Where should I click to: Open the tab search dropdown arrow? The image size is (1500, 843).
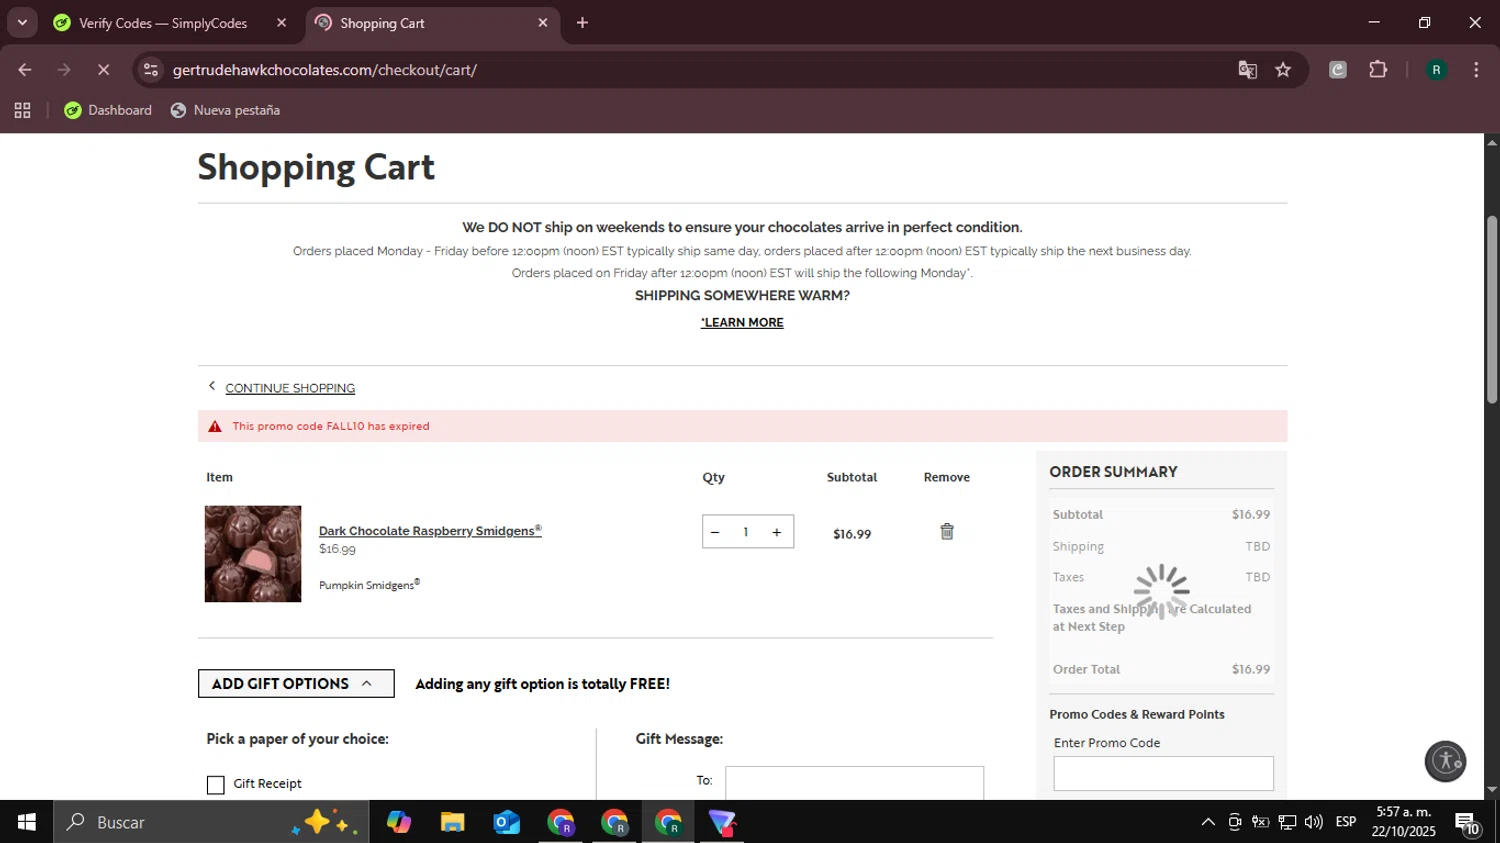click(22, 23)
